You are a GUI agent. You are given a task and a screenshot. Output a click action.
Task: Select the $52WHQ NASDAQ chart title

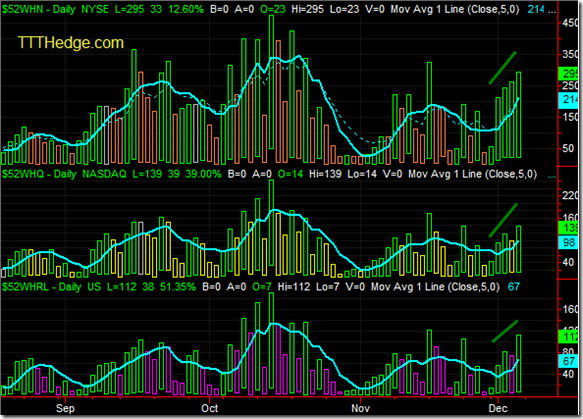pyautogui.click(x=64, y=174)
